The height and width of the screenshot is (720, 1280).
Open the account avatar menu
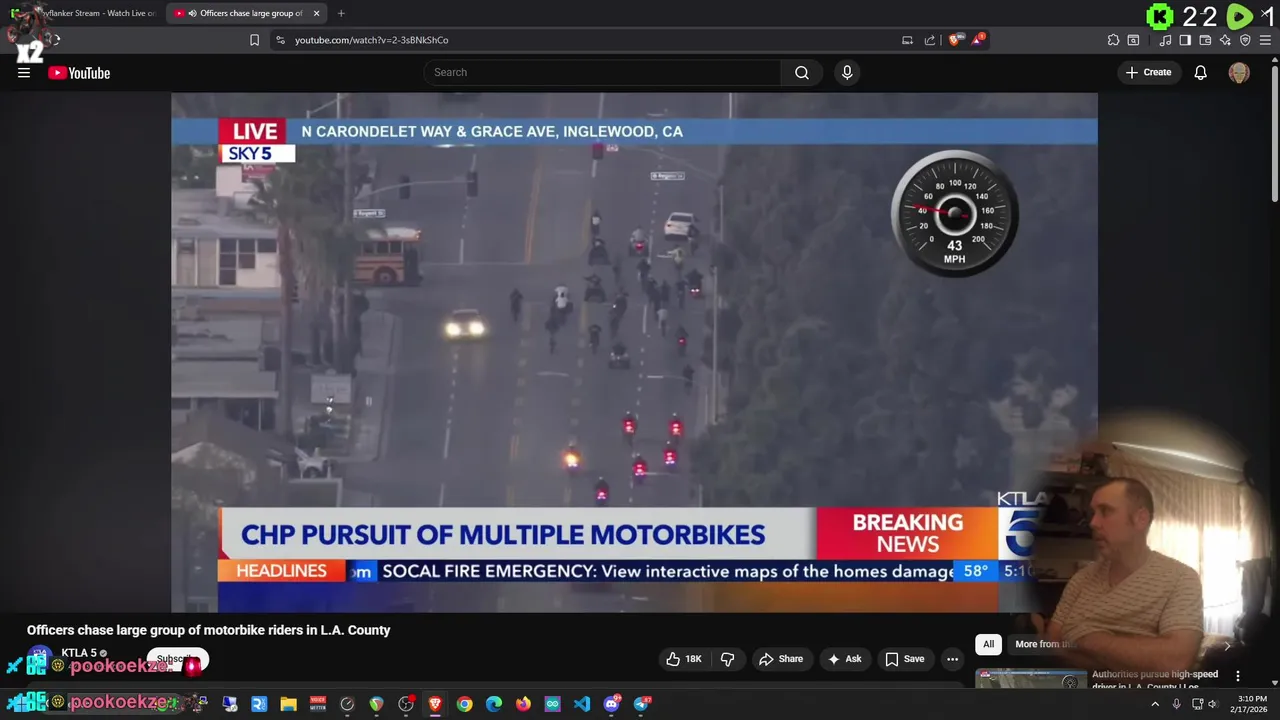[1239, 72]
